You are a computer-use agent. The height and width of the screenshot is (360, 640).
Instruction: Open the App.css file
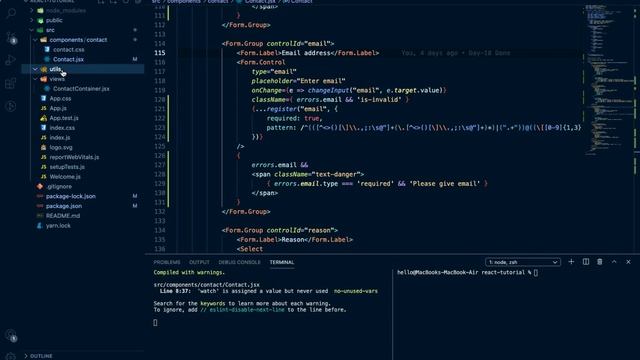(x=60, y=99)
